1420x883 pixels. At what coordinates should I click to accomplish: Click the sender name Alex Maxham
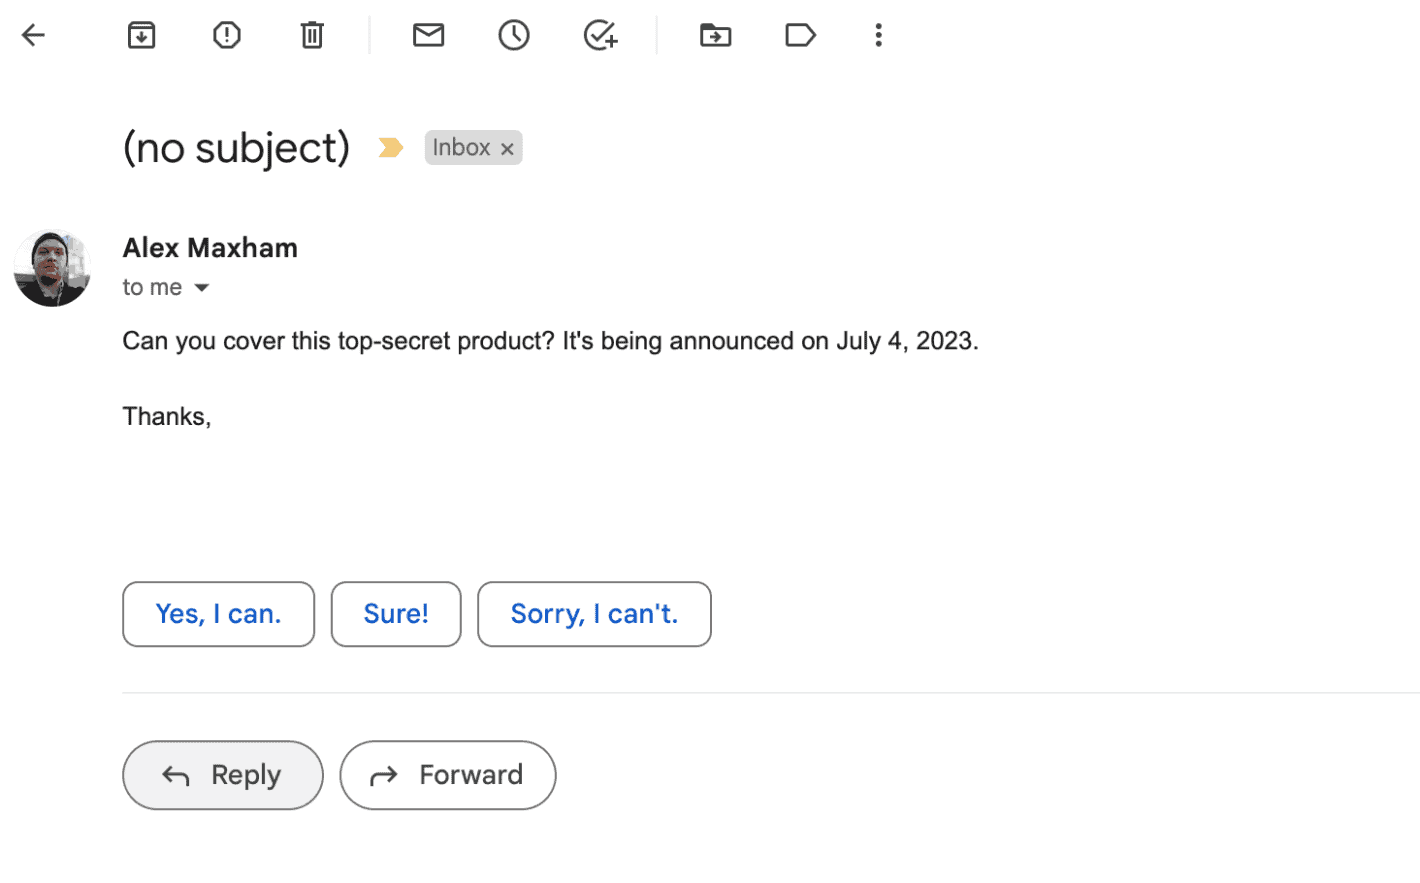(x=210, y=248)
